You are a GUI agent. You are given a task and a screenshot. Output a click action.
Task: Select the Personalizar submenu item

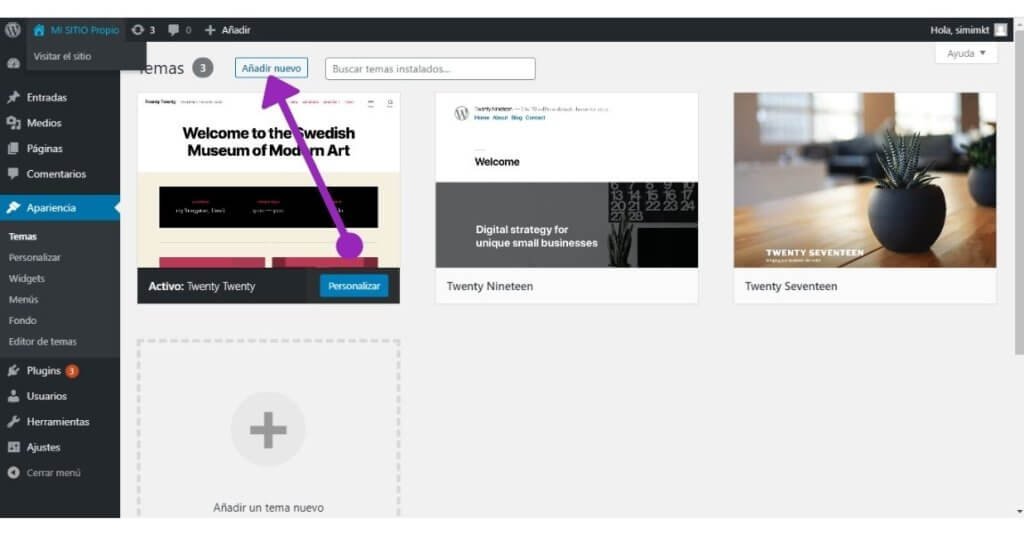point(35,257)
